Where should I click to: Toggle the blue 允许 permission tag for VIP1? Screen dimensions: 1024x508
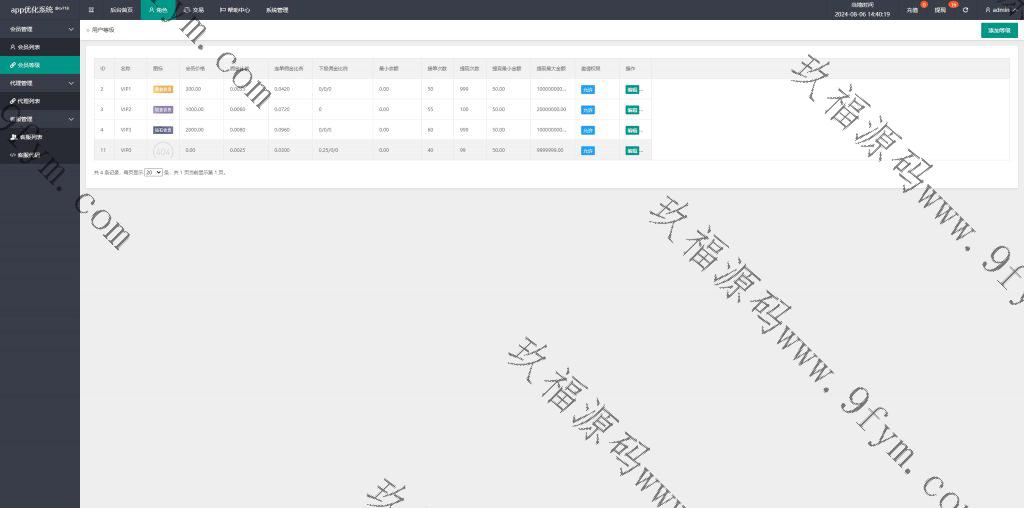click(587, 89)
